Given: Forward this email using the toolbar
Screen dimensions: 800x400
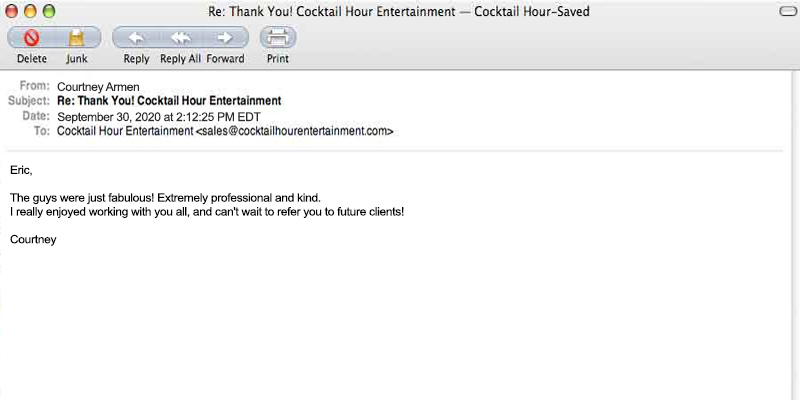Looking at the screenshot, I should pos(225,38).
